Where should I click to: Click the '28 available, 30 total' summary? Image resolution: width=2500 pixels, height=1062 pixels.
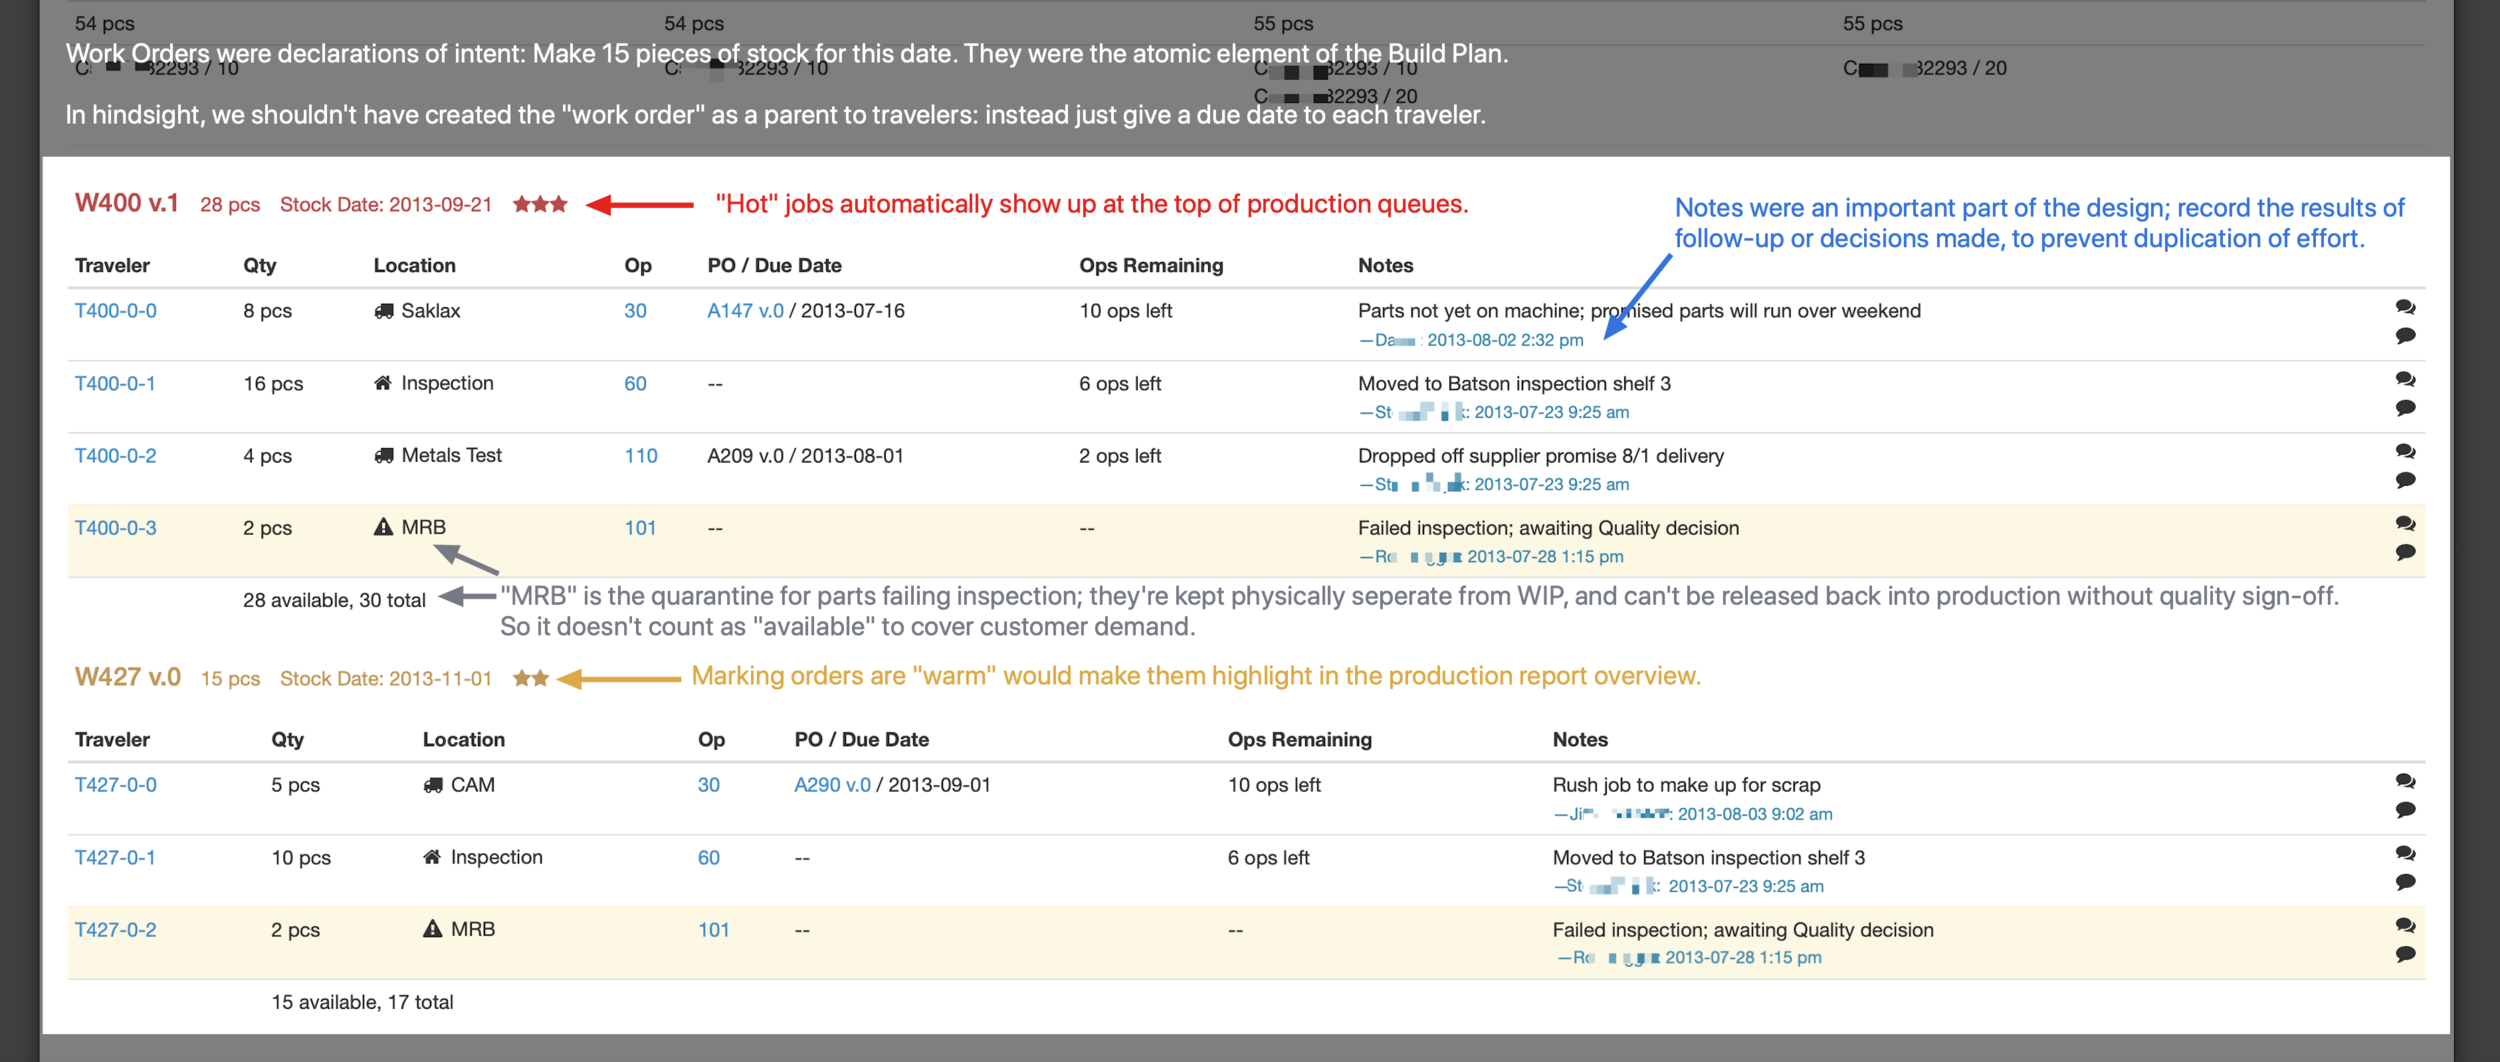334,600
